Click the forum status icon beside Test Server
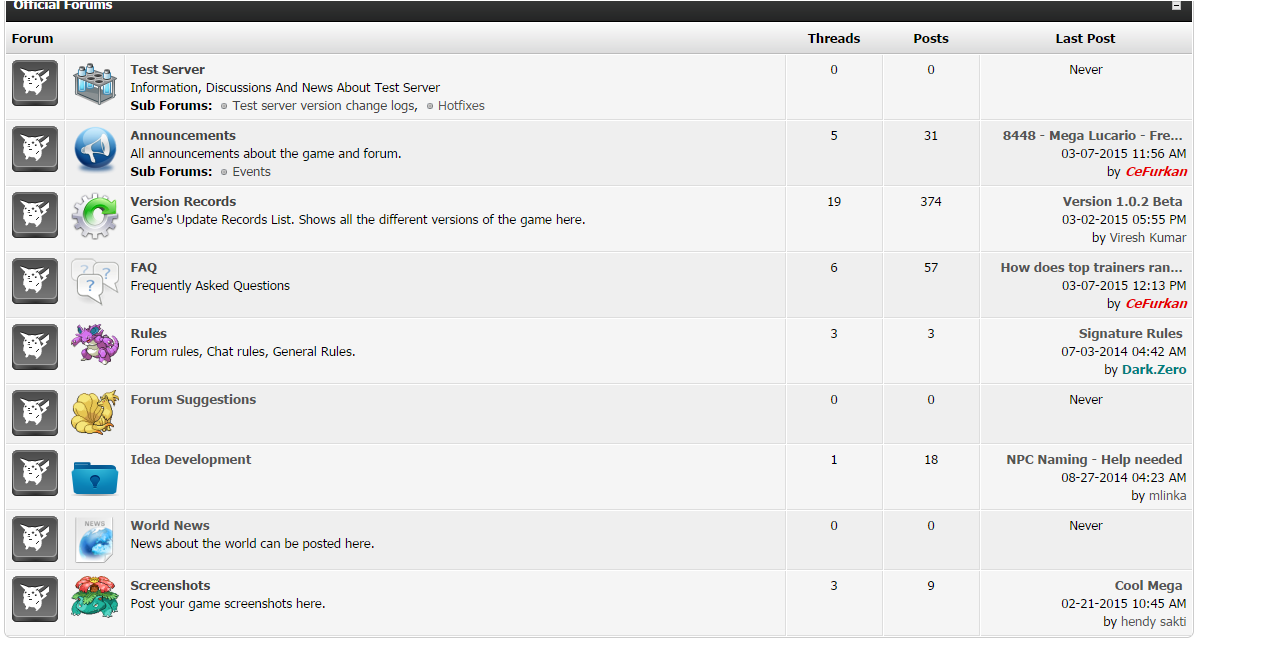 35,83
